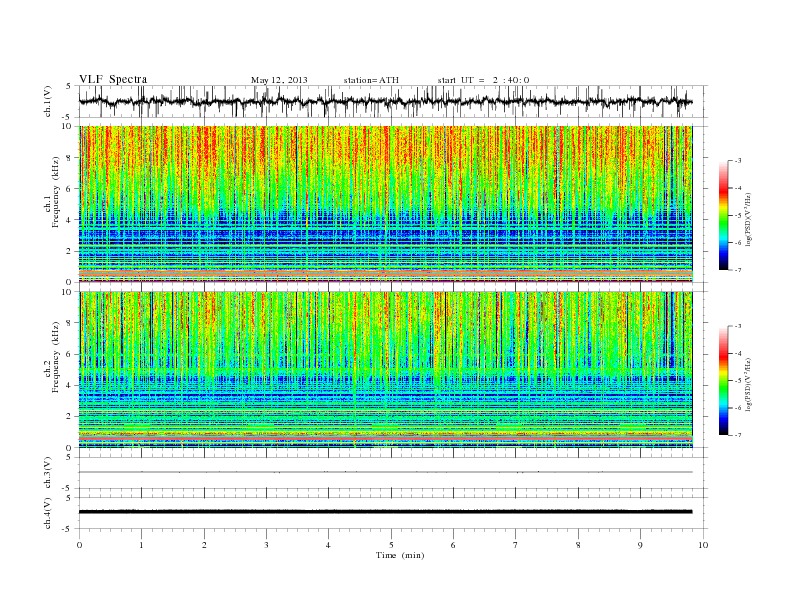Click the flat ch.3 voltage trace
792x612 pixels.
(x=385, y=472)
